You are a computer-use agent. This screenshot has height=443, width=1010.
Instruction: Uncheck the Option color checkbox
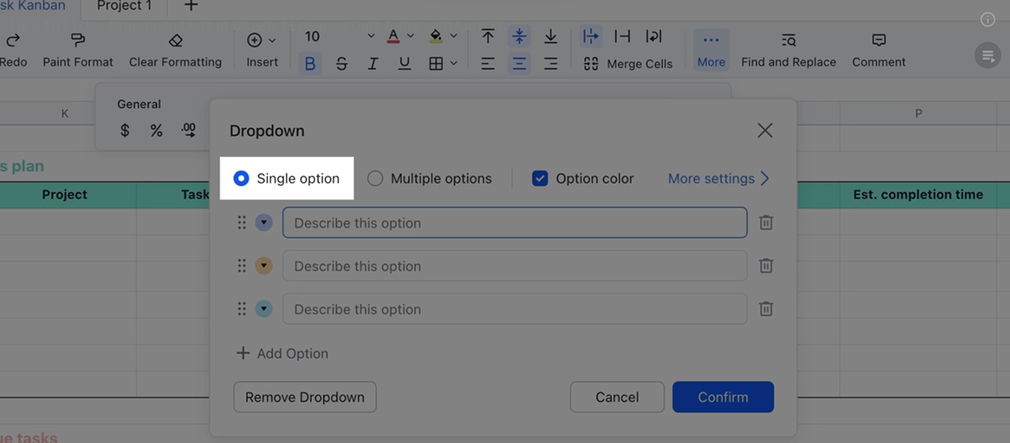[x=540, y=179]
